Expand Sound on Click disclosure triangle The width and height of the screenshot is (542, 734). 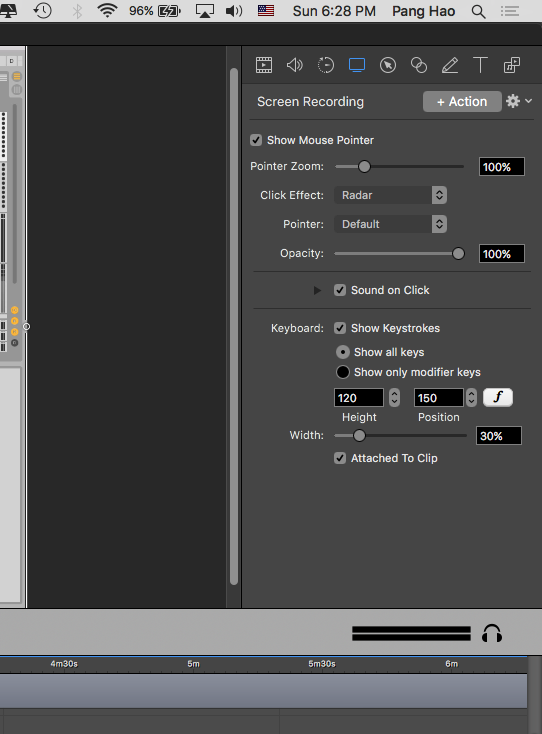(x=317, y=290)
